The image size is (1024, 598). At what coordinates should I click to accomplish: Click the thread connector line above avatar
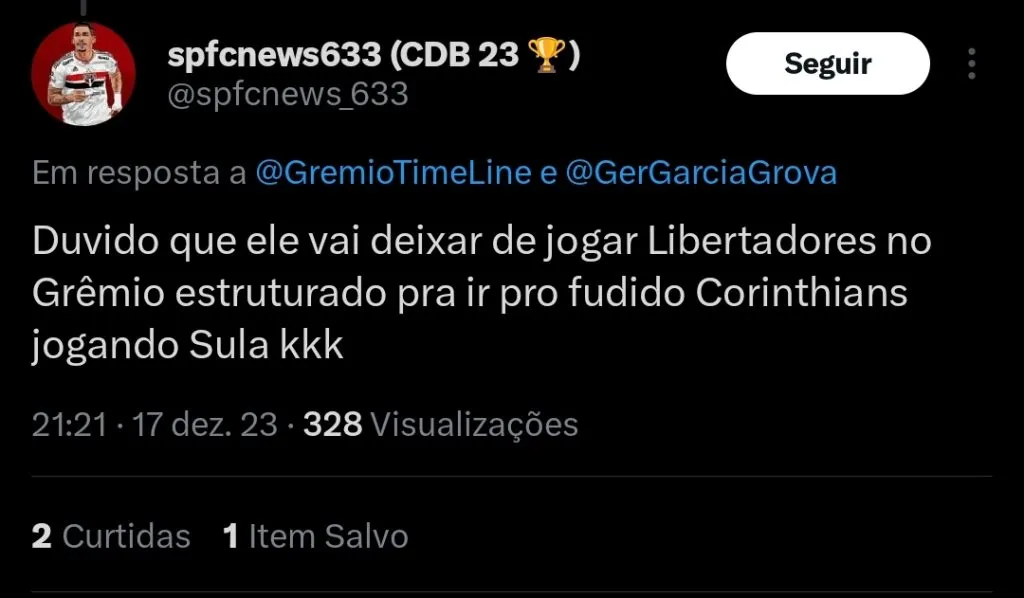(x=84, y=7)
